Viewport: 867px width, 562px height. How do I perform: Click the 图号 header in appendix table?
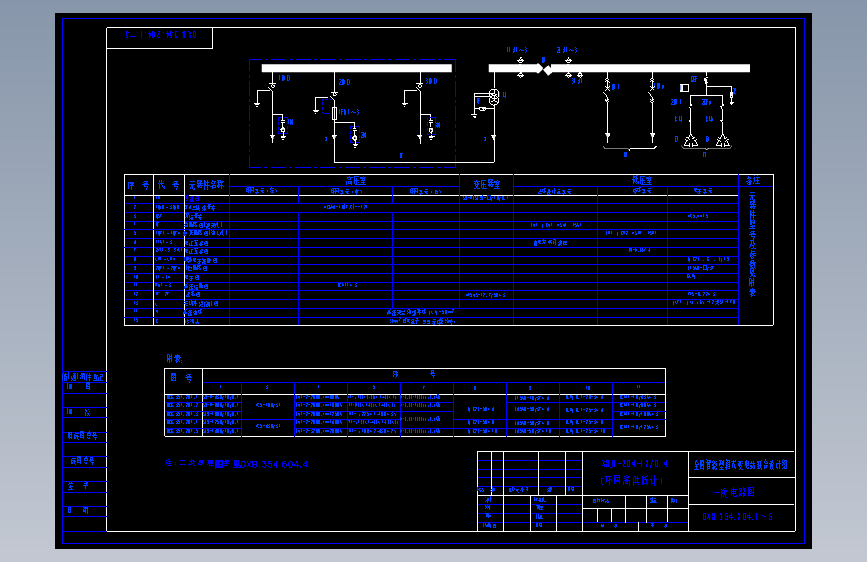pos(181,378)
